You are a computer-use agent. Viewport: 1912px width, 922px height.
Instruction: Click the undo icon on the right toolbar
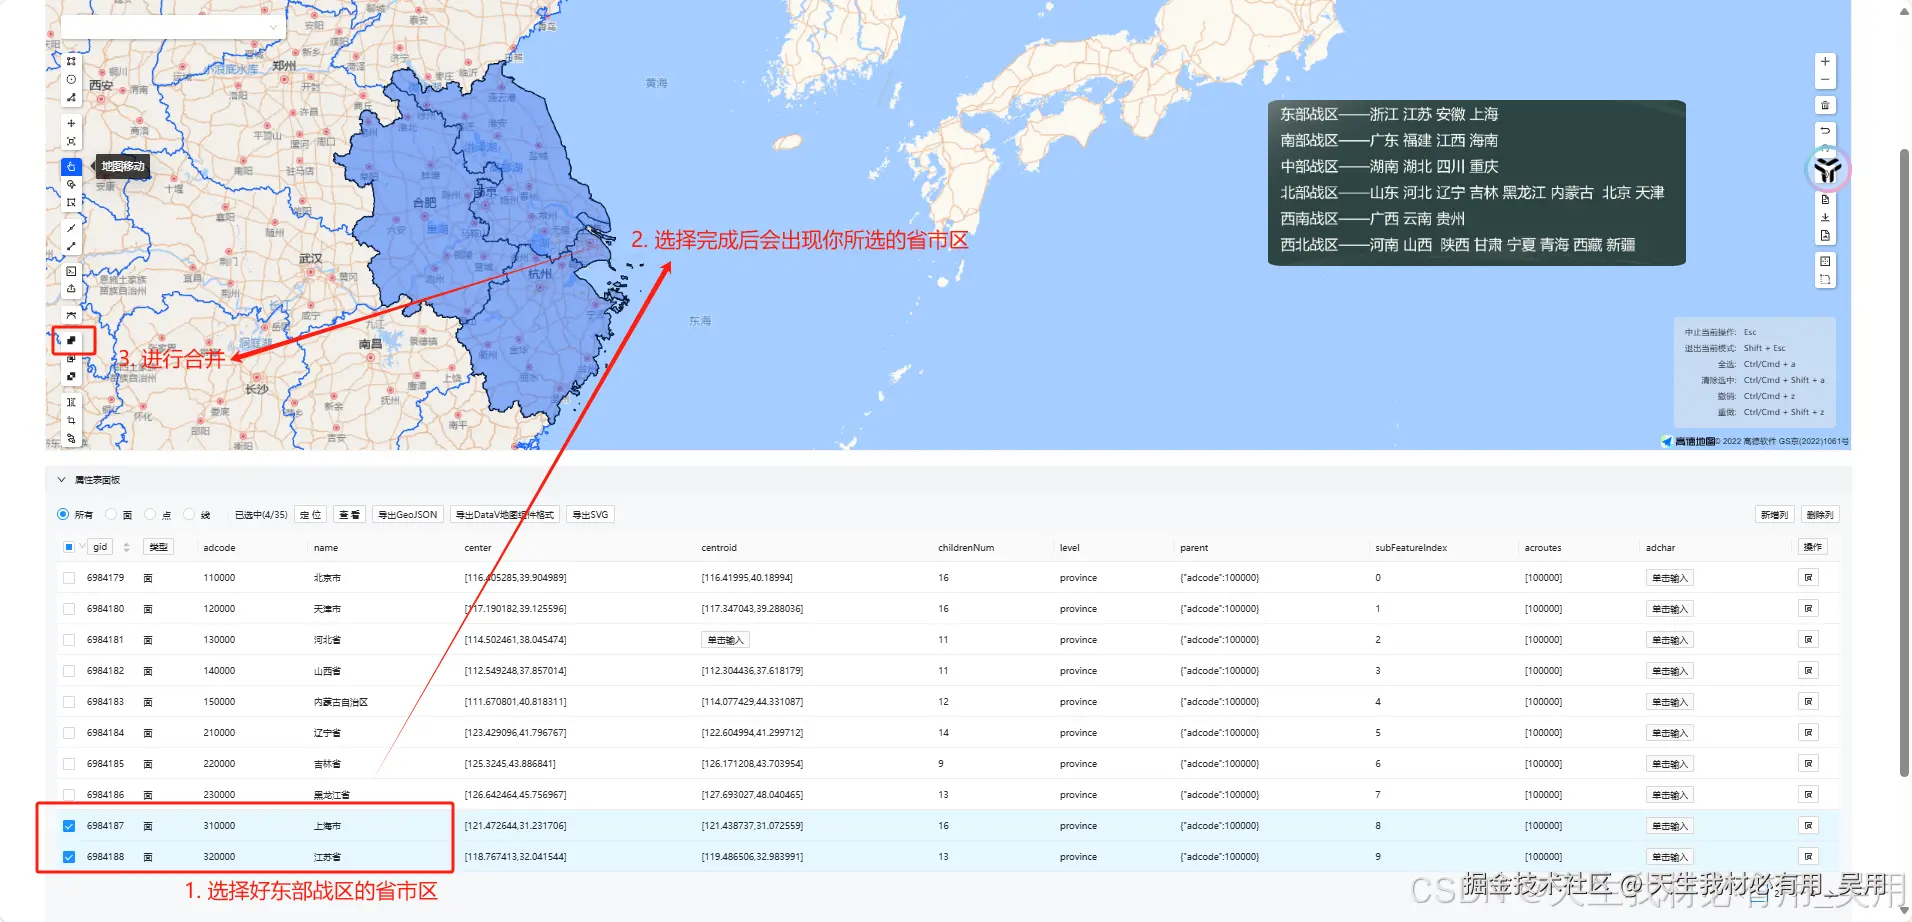(x=1825, y=131)
